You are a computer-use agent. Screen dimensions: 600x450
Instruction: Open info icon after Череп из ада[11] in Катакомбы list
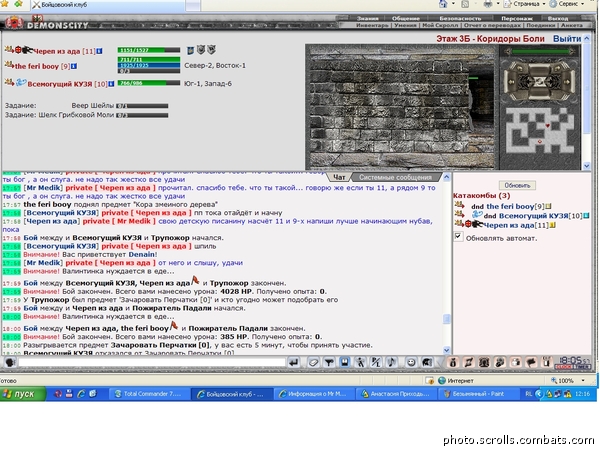point(553,225)
